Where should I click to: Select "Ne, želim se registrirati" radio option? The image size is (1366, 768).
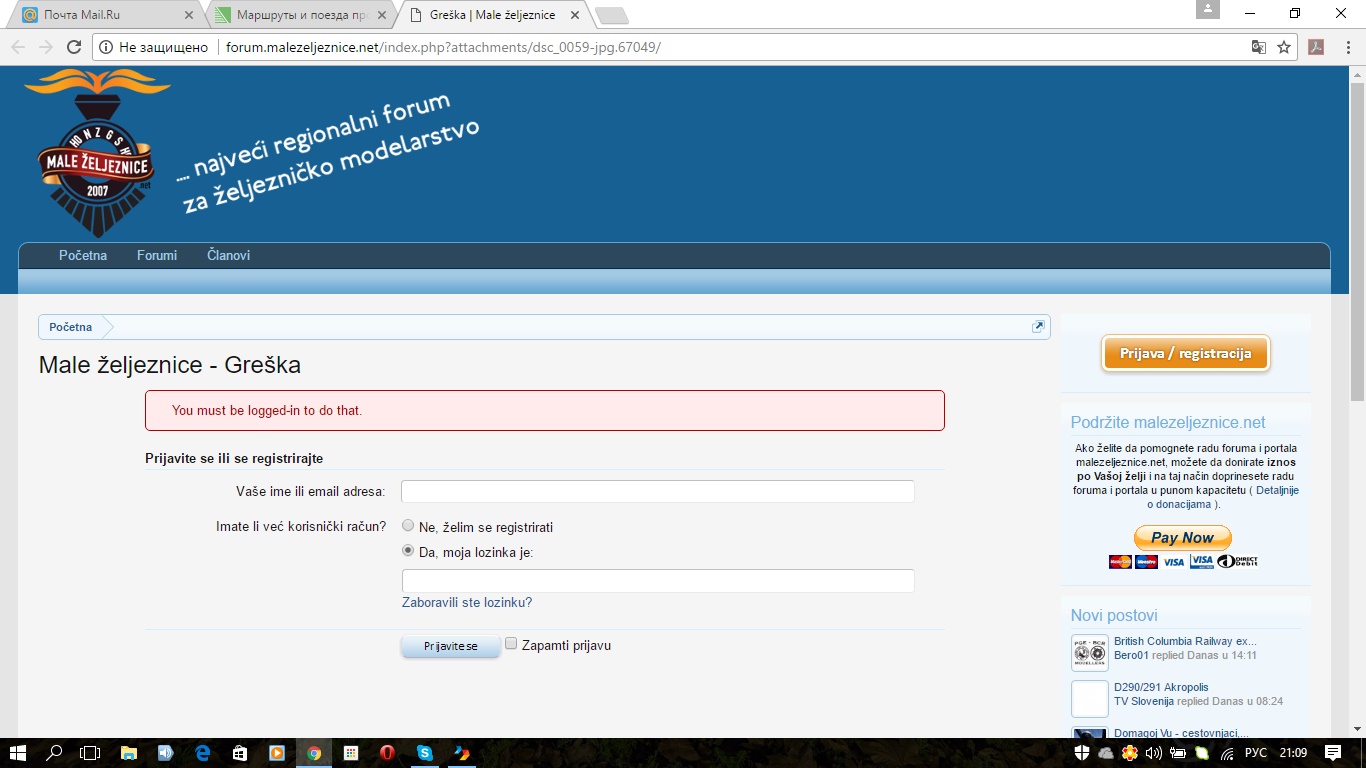coord(408,526)
